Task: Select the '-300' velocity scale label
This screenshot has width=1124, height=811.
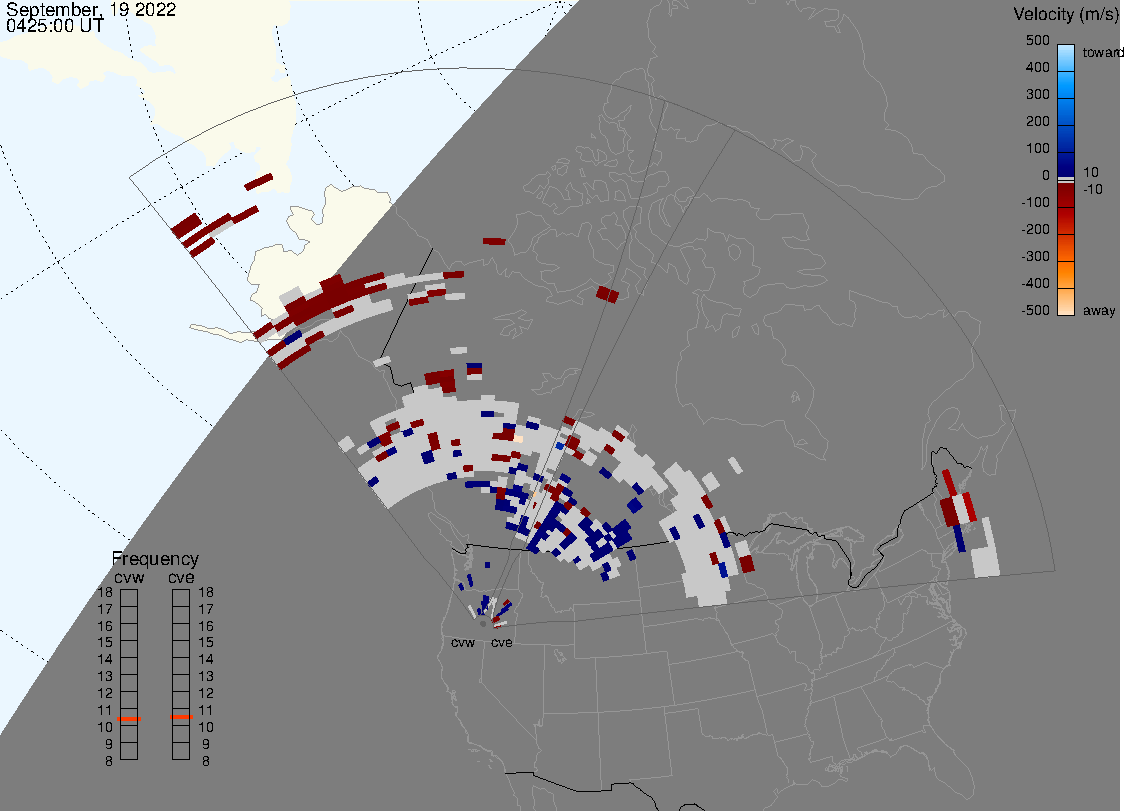Action: click(1035, 257)
